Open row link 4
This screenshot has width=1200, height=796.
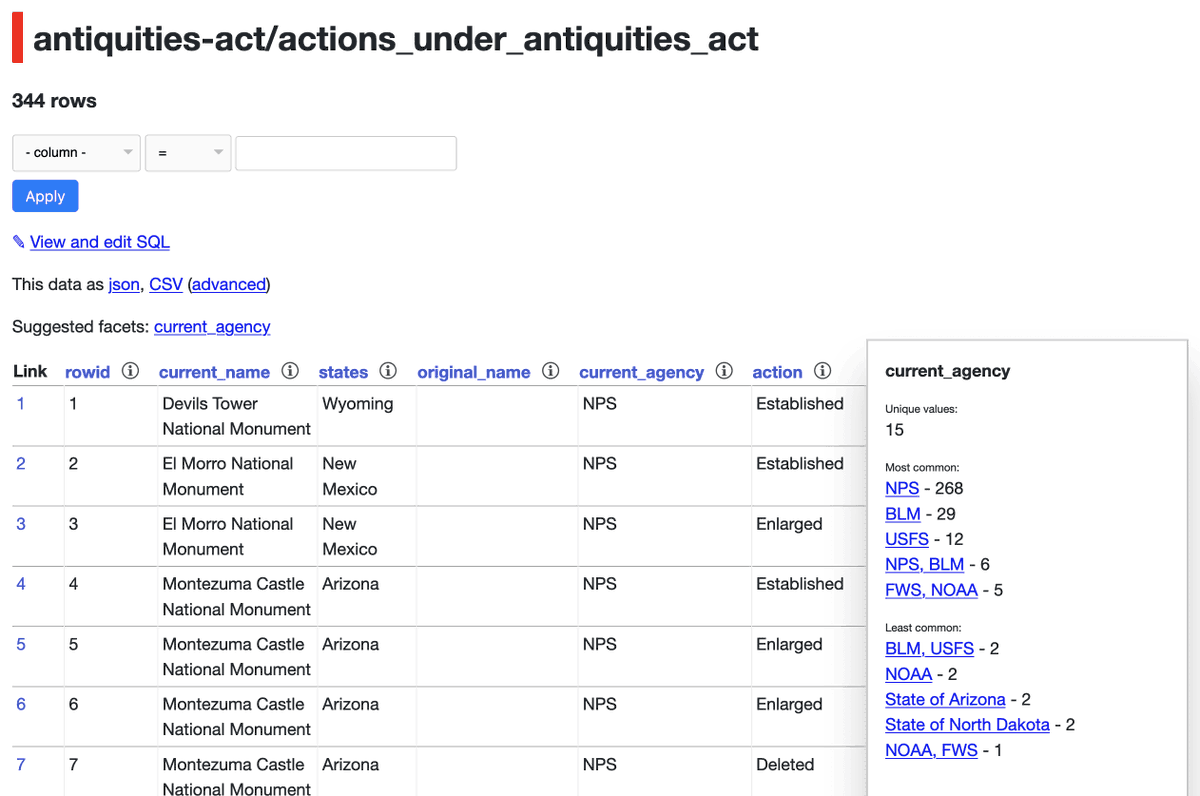(x=21, y=583)
